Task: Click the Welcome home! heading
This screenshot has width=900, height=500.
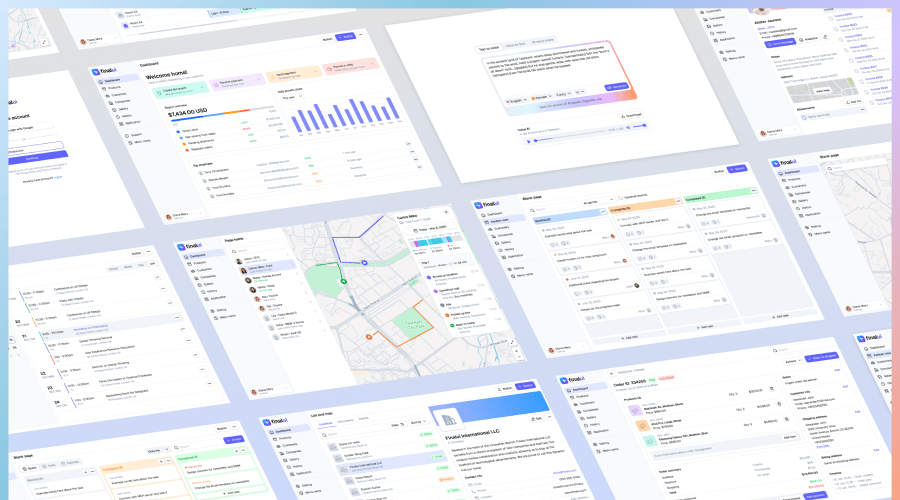Action: 166,75
